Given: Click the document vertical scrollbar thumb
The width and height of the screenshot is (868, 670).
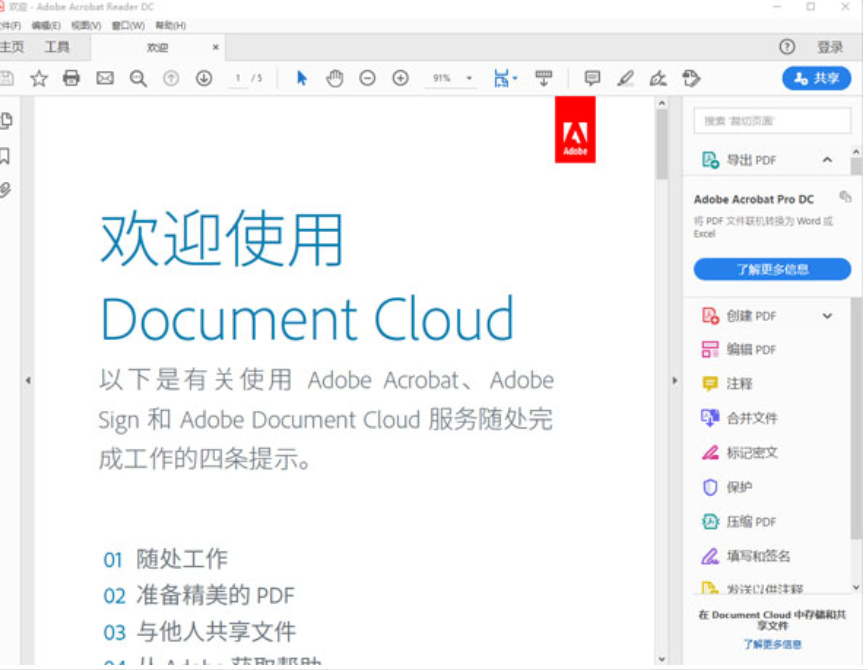Looking at the screenshot, I should (662, 144).
